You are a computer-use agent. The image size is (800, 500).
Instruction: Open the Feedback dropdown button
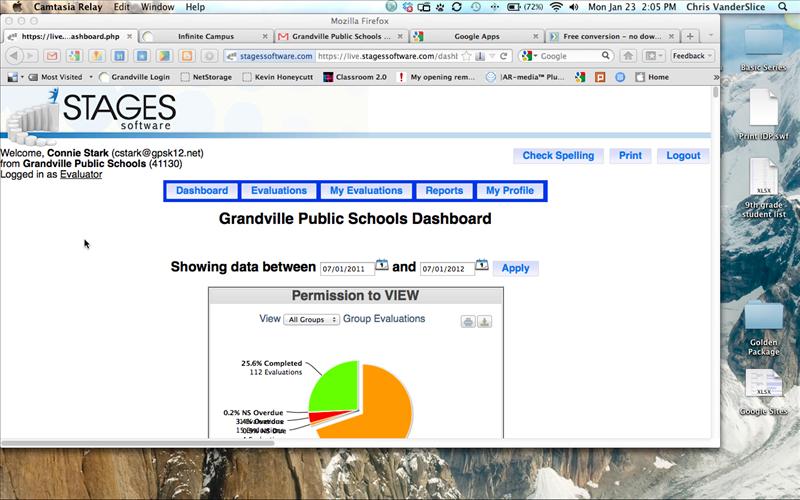[x=692, y=56]
